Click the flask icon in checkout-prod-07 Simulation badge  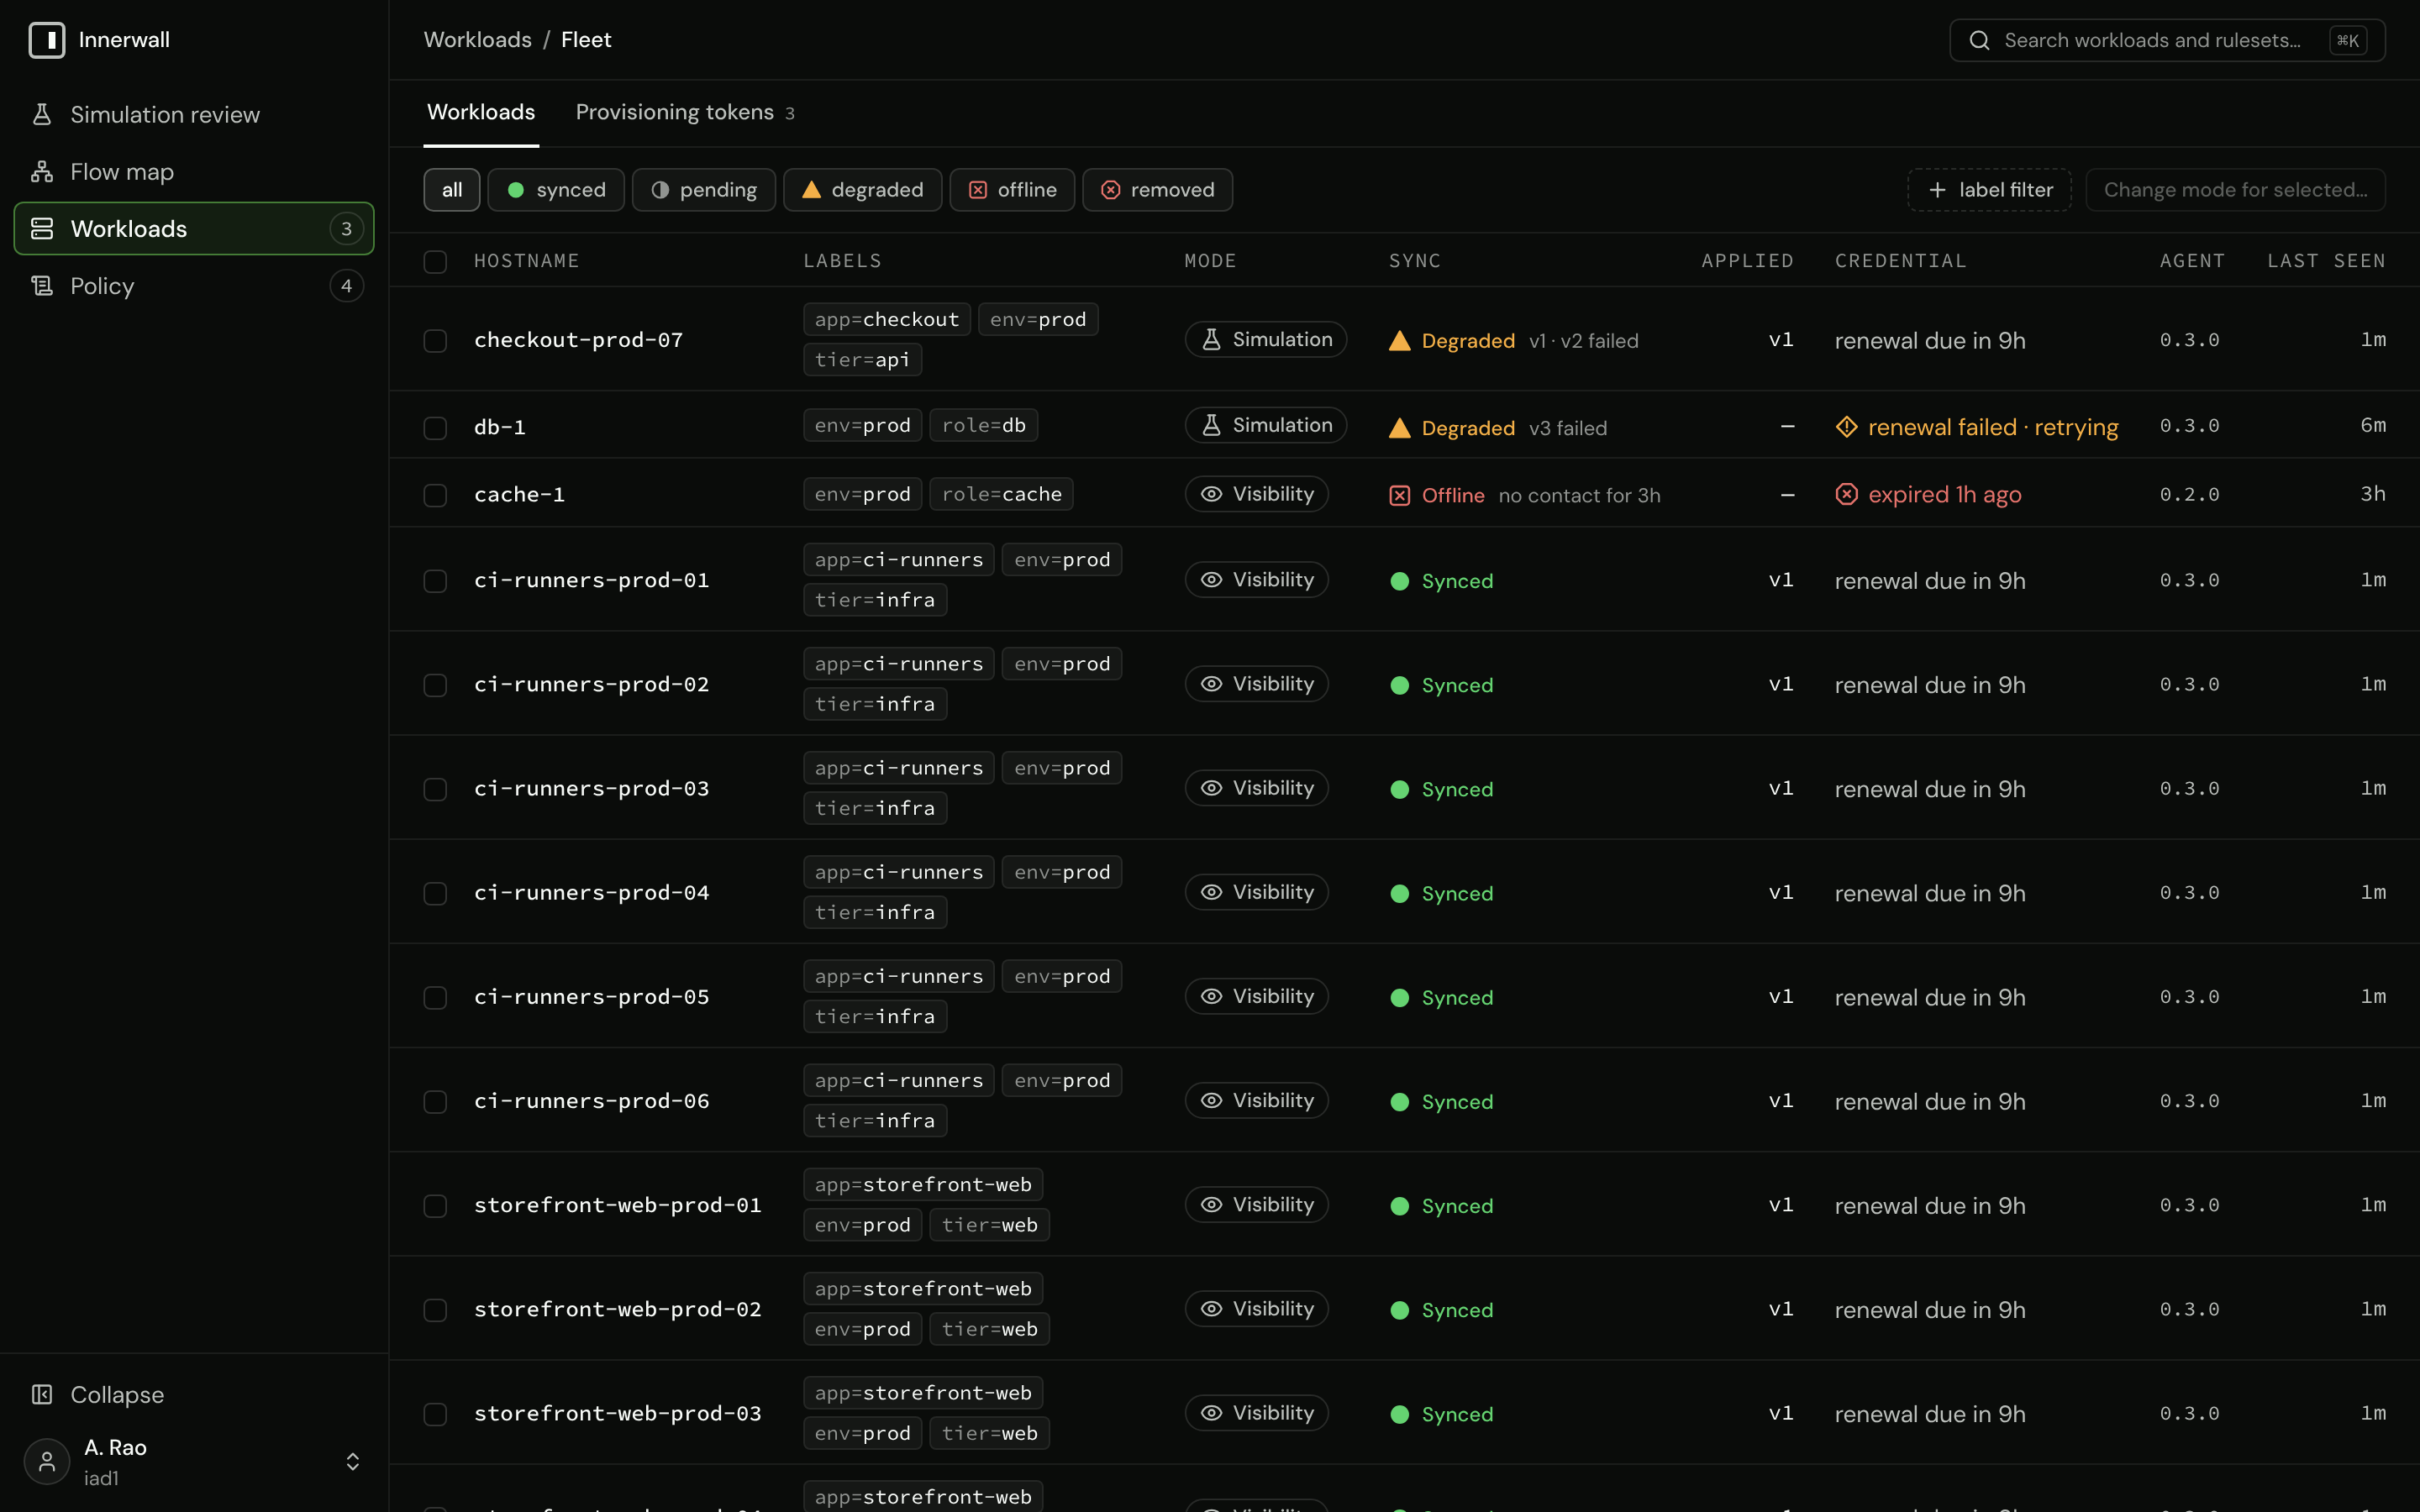click(x=1211, y=339)
